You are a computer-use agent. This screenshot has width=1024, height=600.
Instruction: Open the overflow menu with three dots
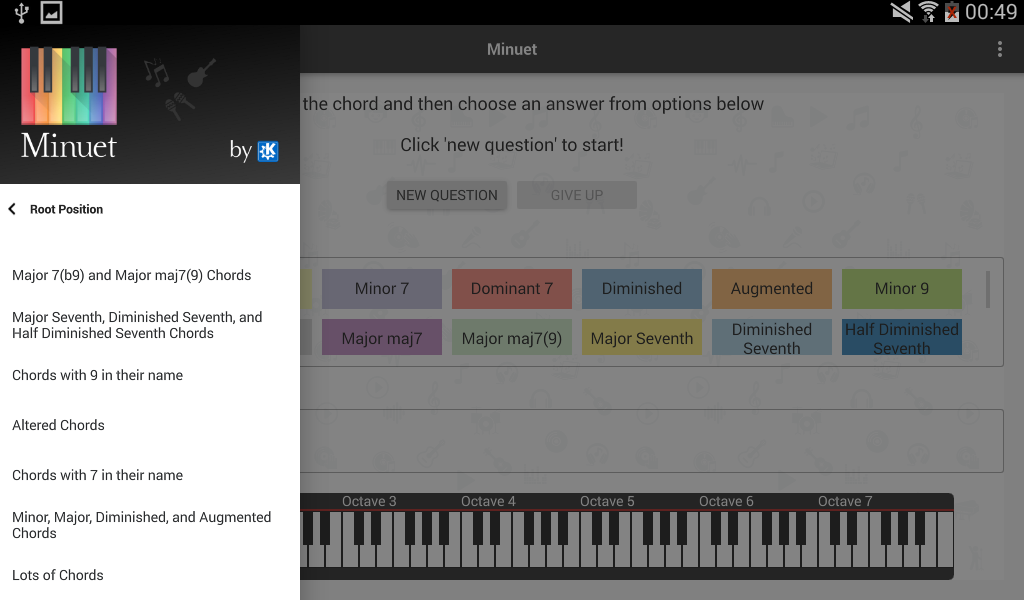click(x=999, y=48)
